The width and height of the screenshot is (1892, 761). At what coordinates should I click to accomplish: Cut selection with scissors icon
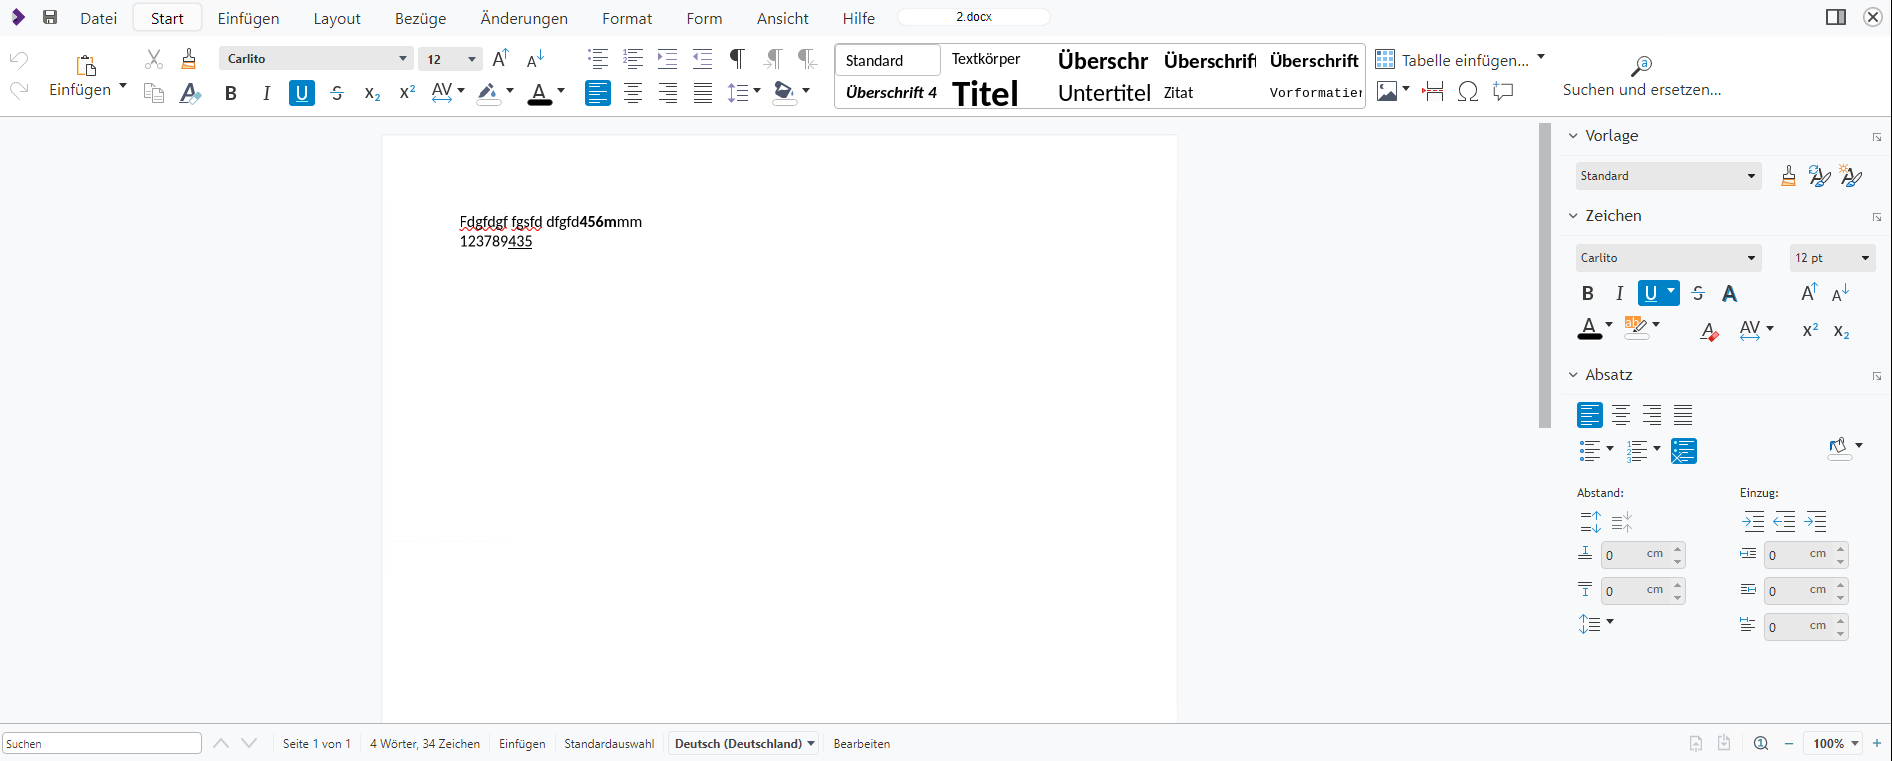(x=153, y=59)
